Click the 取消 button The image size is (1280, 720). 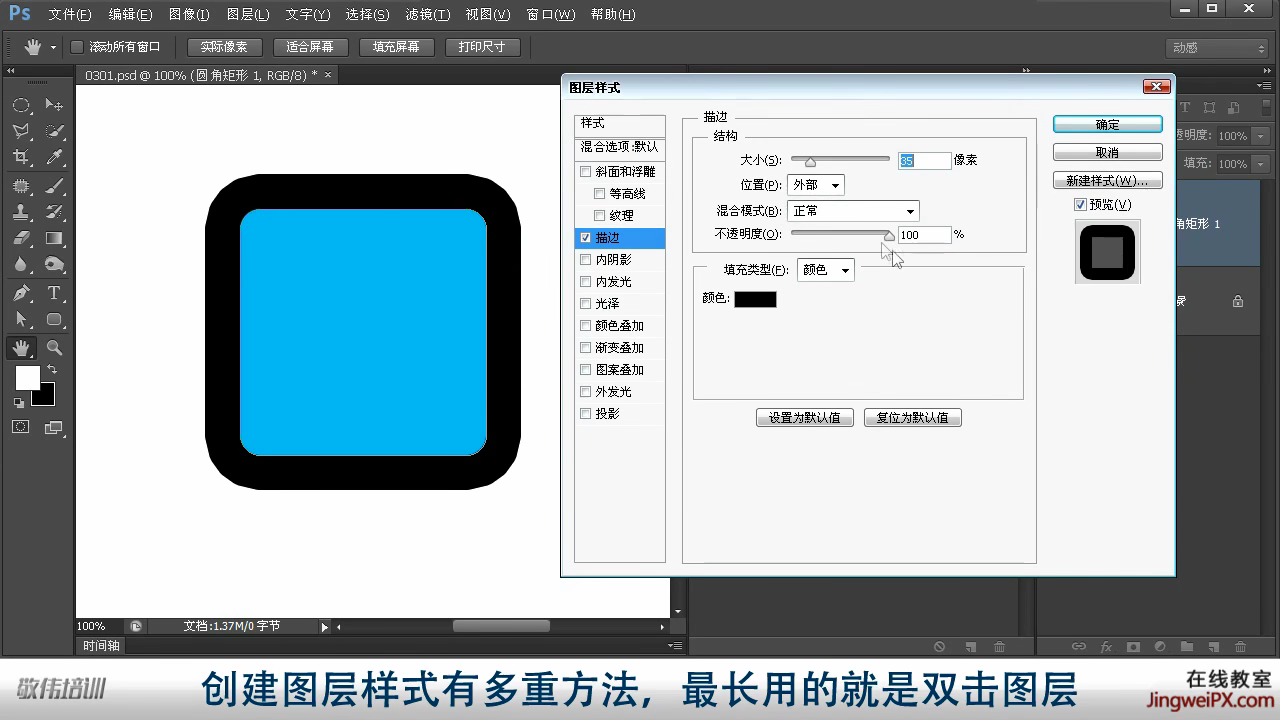click(x=1108, y=153)
